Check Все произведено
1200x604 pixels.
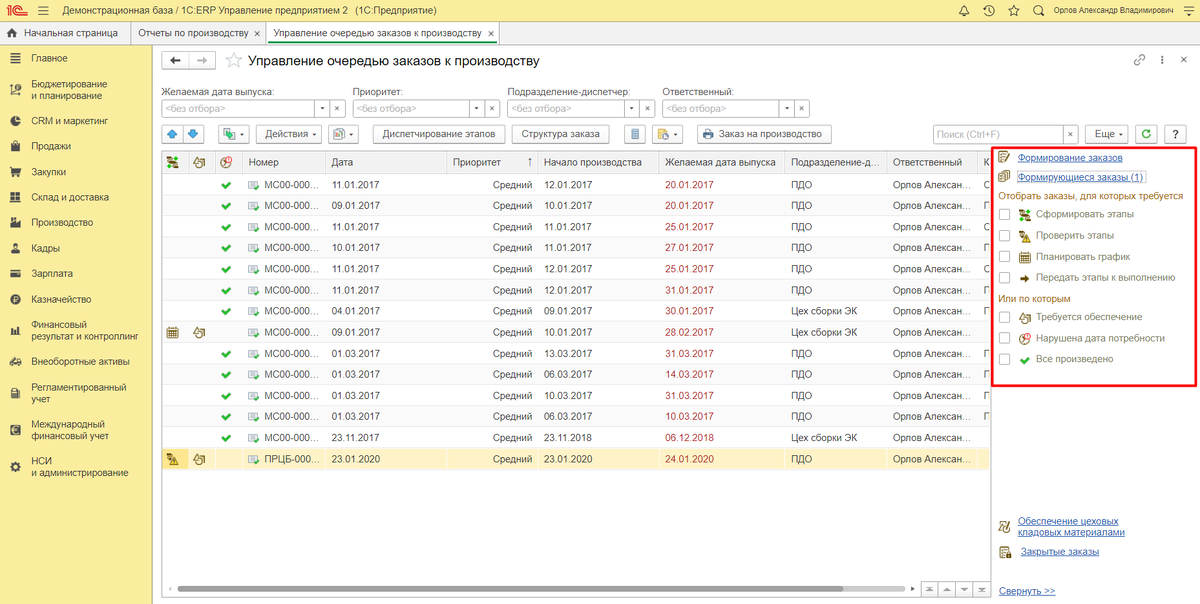point(1005,359)
